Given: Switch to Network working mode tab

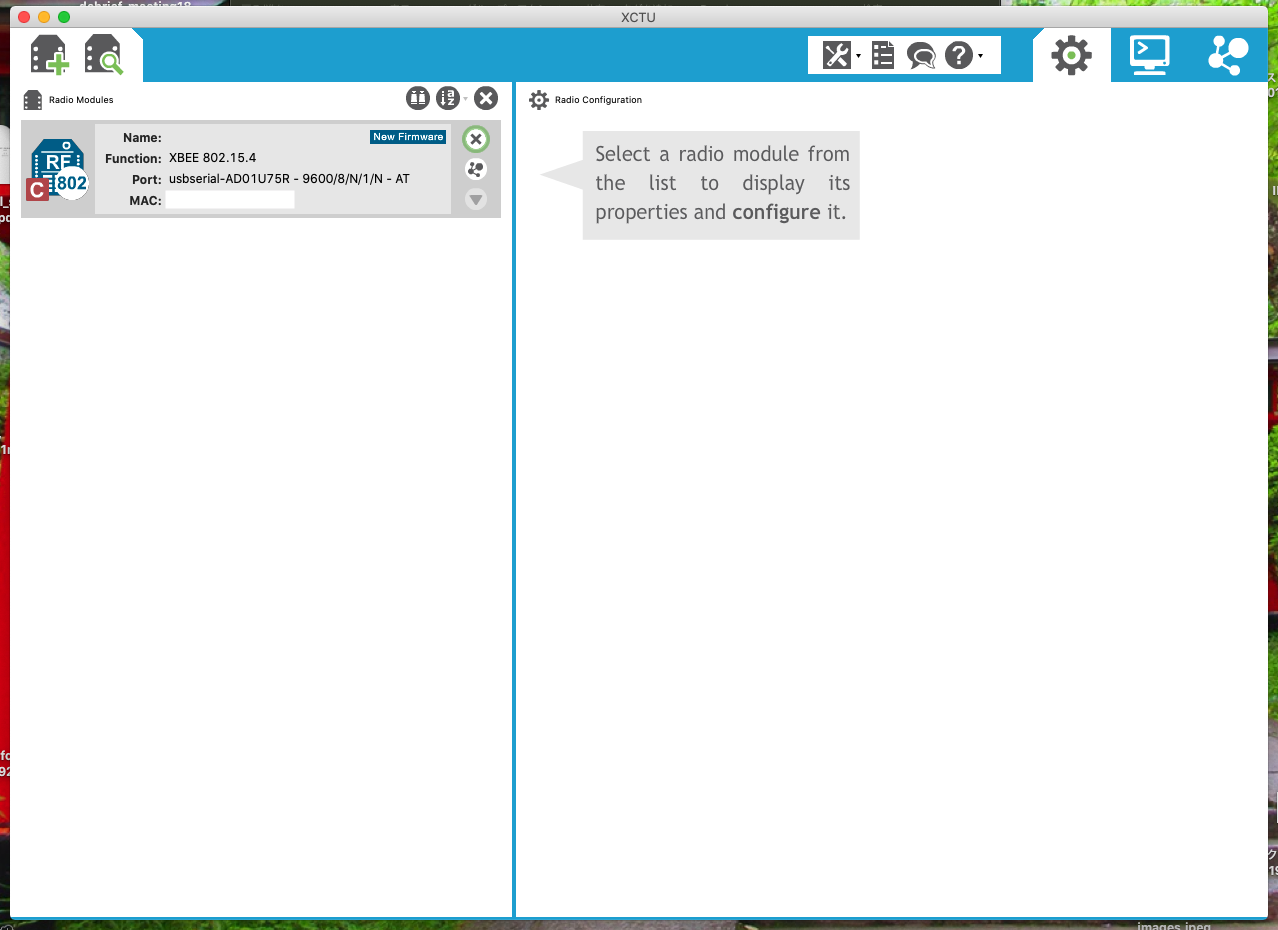Looking at the screenshot, I should pyautogui.click(x=1228, y=55).
